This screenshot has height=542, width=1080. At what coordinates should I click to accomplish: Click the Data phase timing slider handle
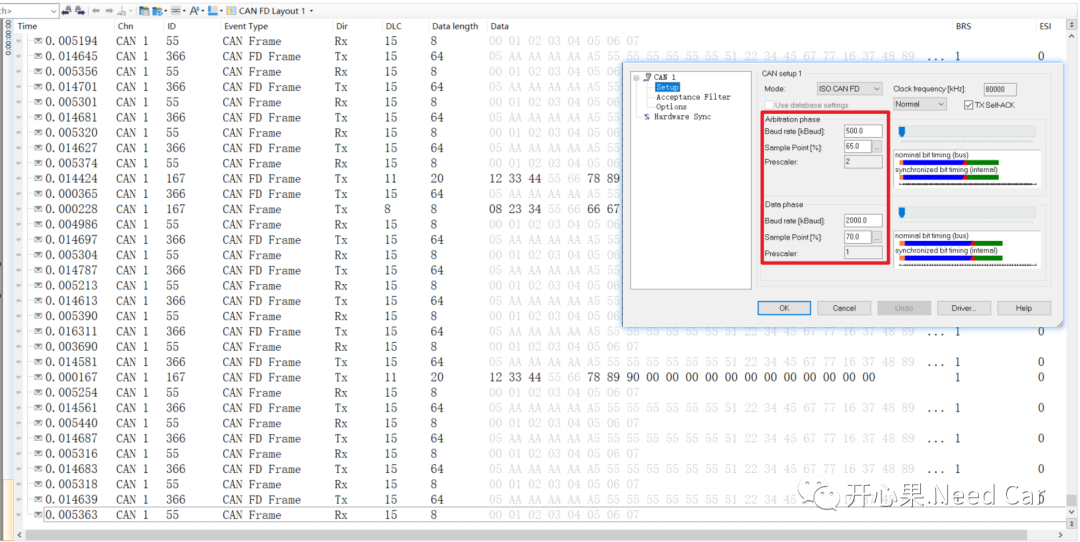coord(902,213)
